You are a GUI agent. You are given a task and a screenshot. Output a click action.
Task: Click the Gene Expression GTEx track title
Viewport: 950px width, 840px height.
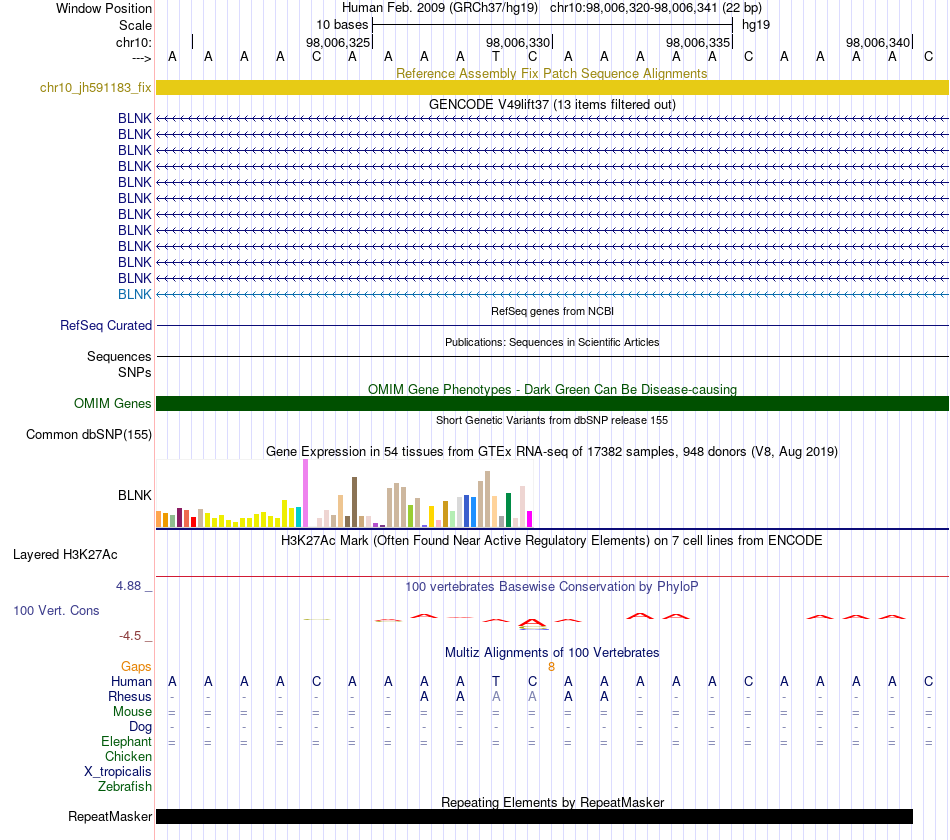pyautogui.click(x=552, y=452)
